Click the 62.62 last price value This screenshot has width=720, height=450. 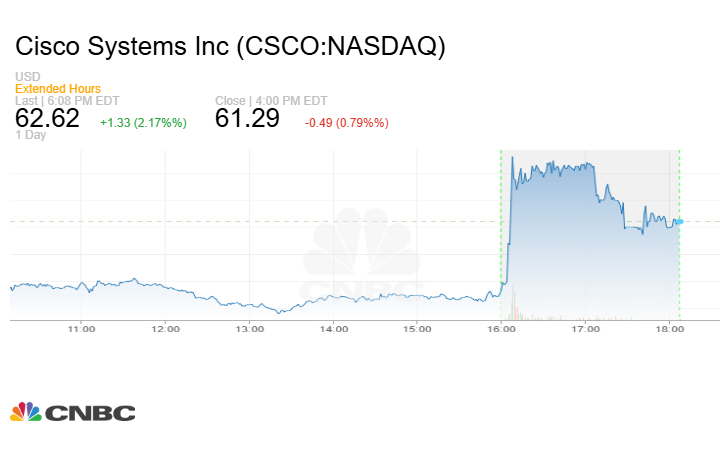[48, 119]
